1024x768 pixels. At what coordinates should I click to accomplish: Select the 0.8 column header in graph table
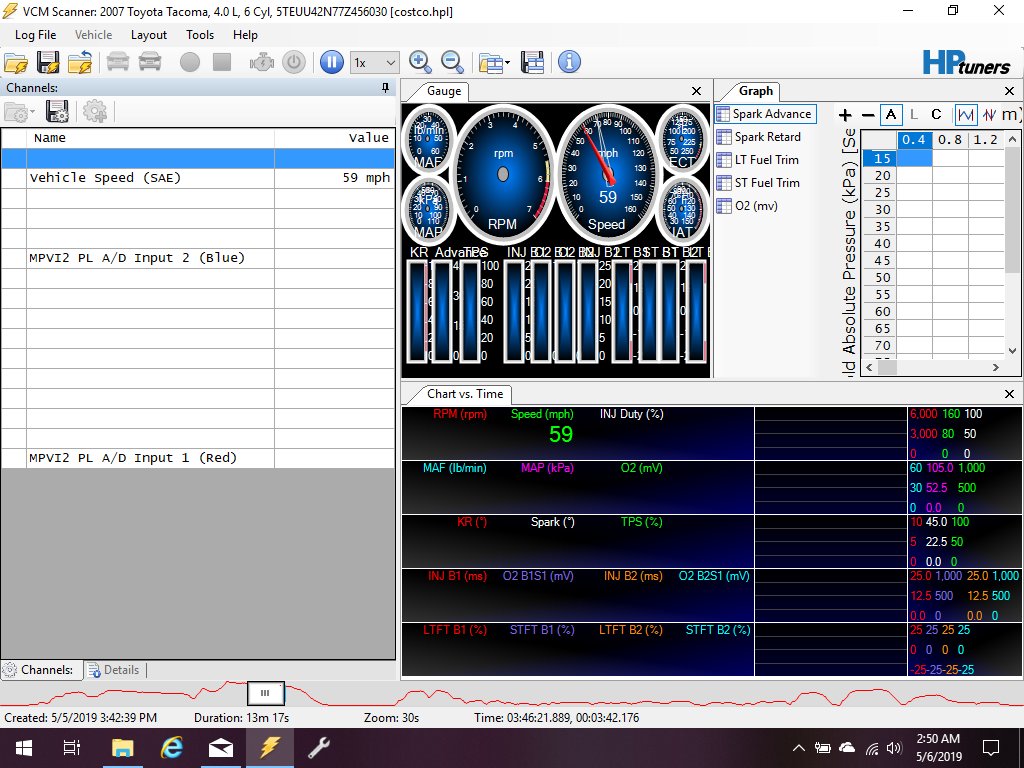click(x=950, y=139)
